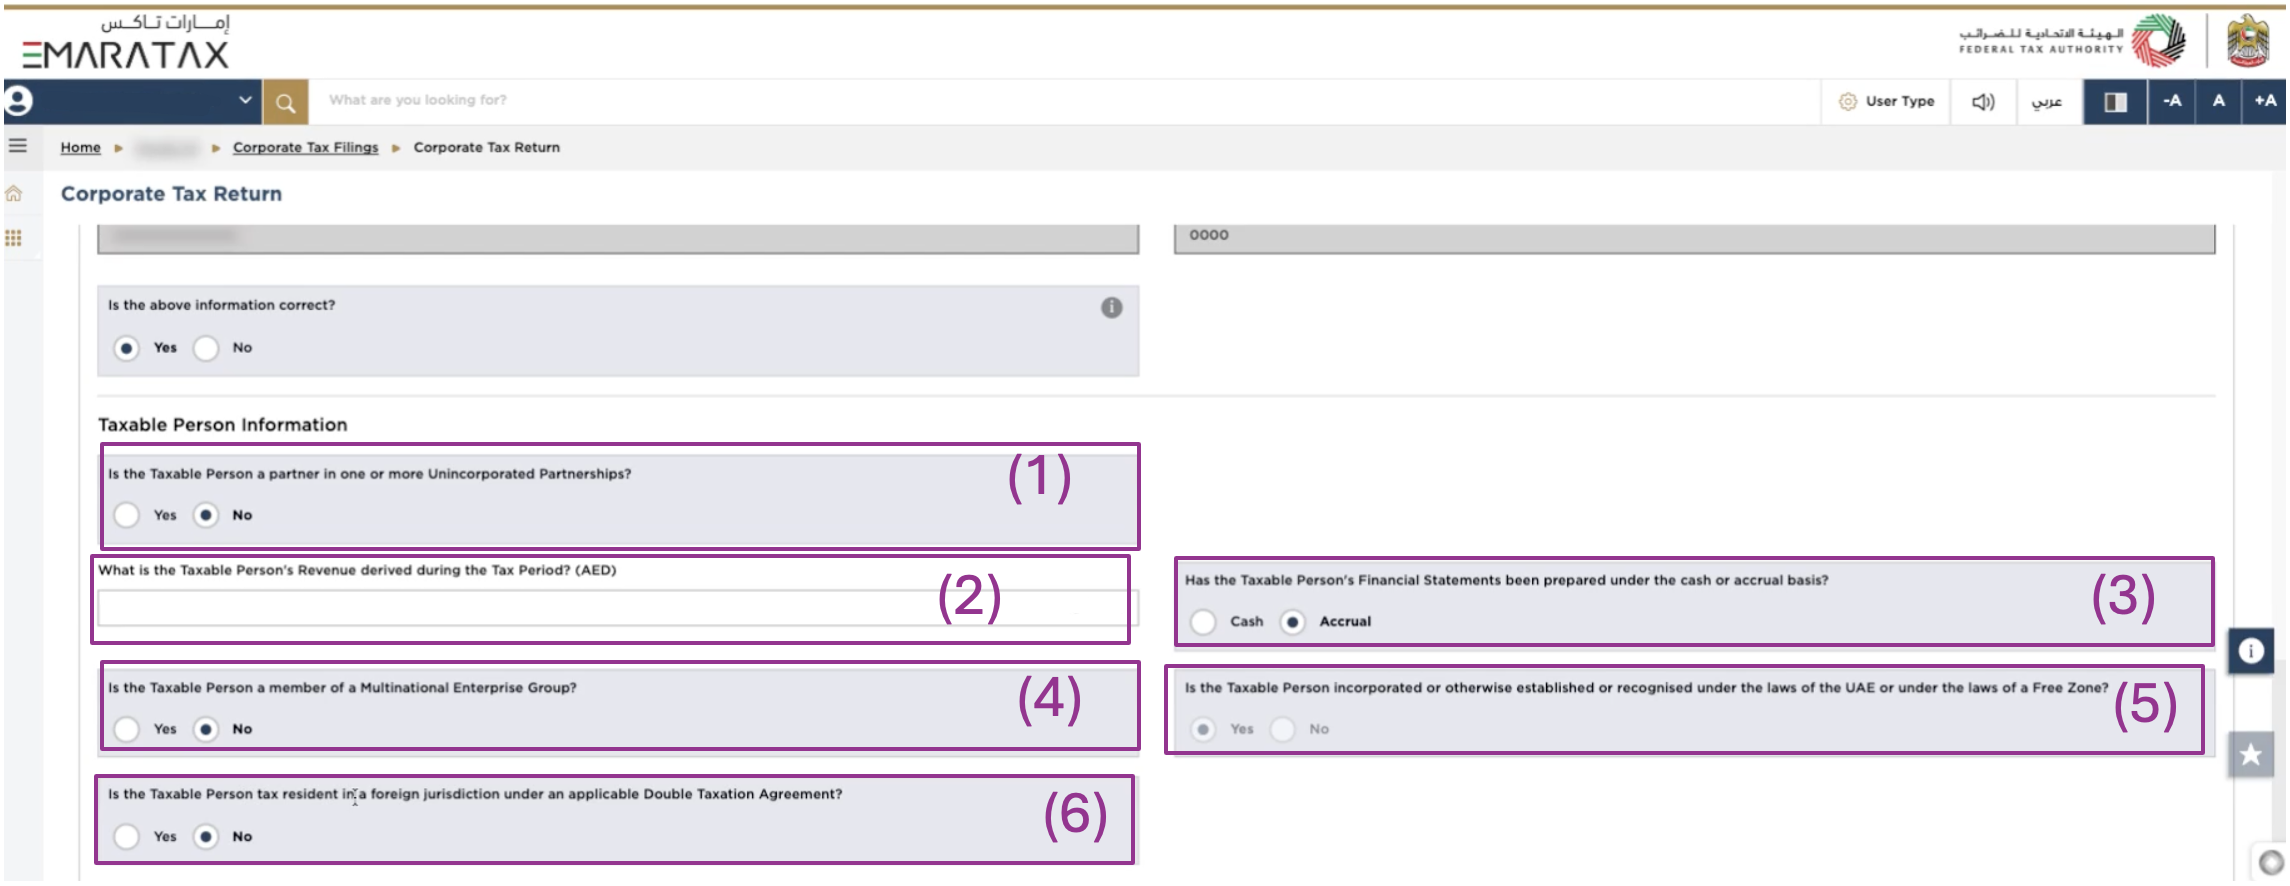Select Yes for Unincorporated Partnerships question
This screenshot has height=886, width=2290.
tap(127, 515)
